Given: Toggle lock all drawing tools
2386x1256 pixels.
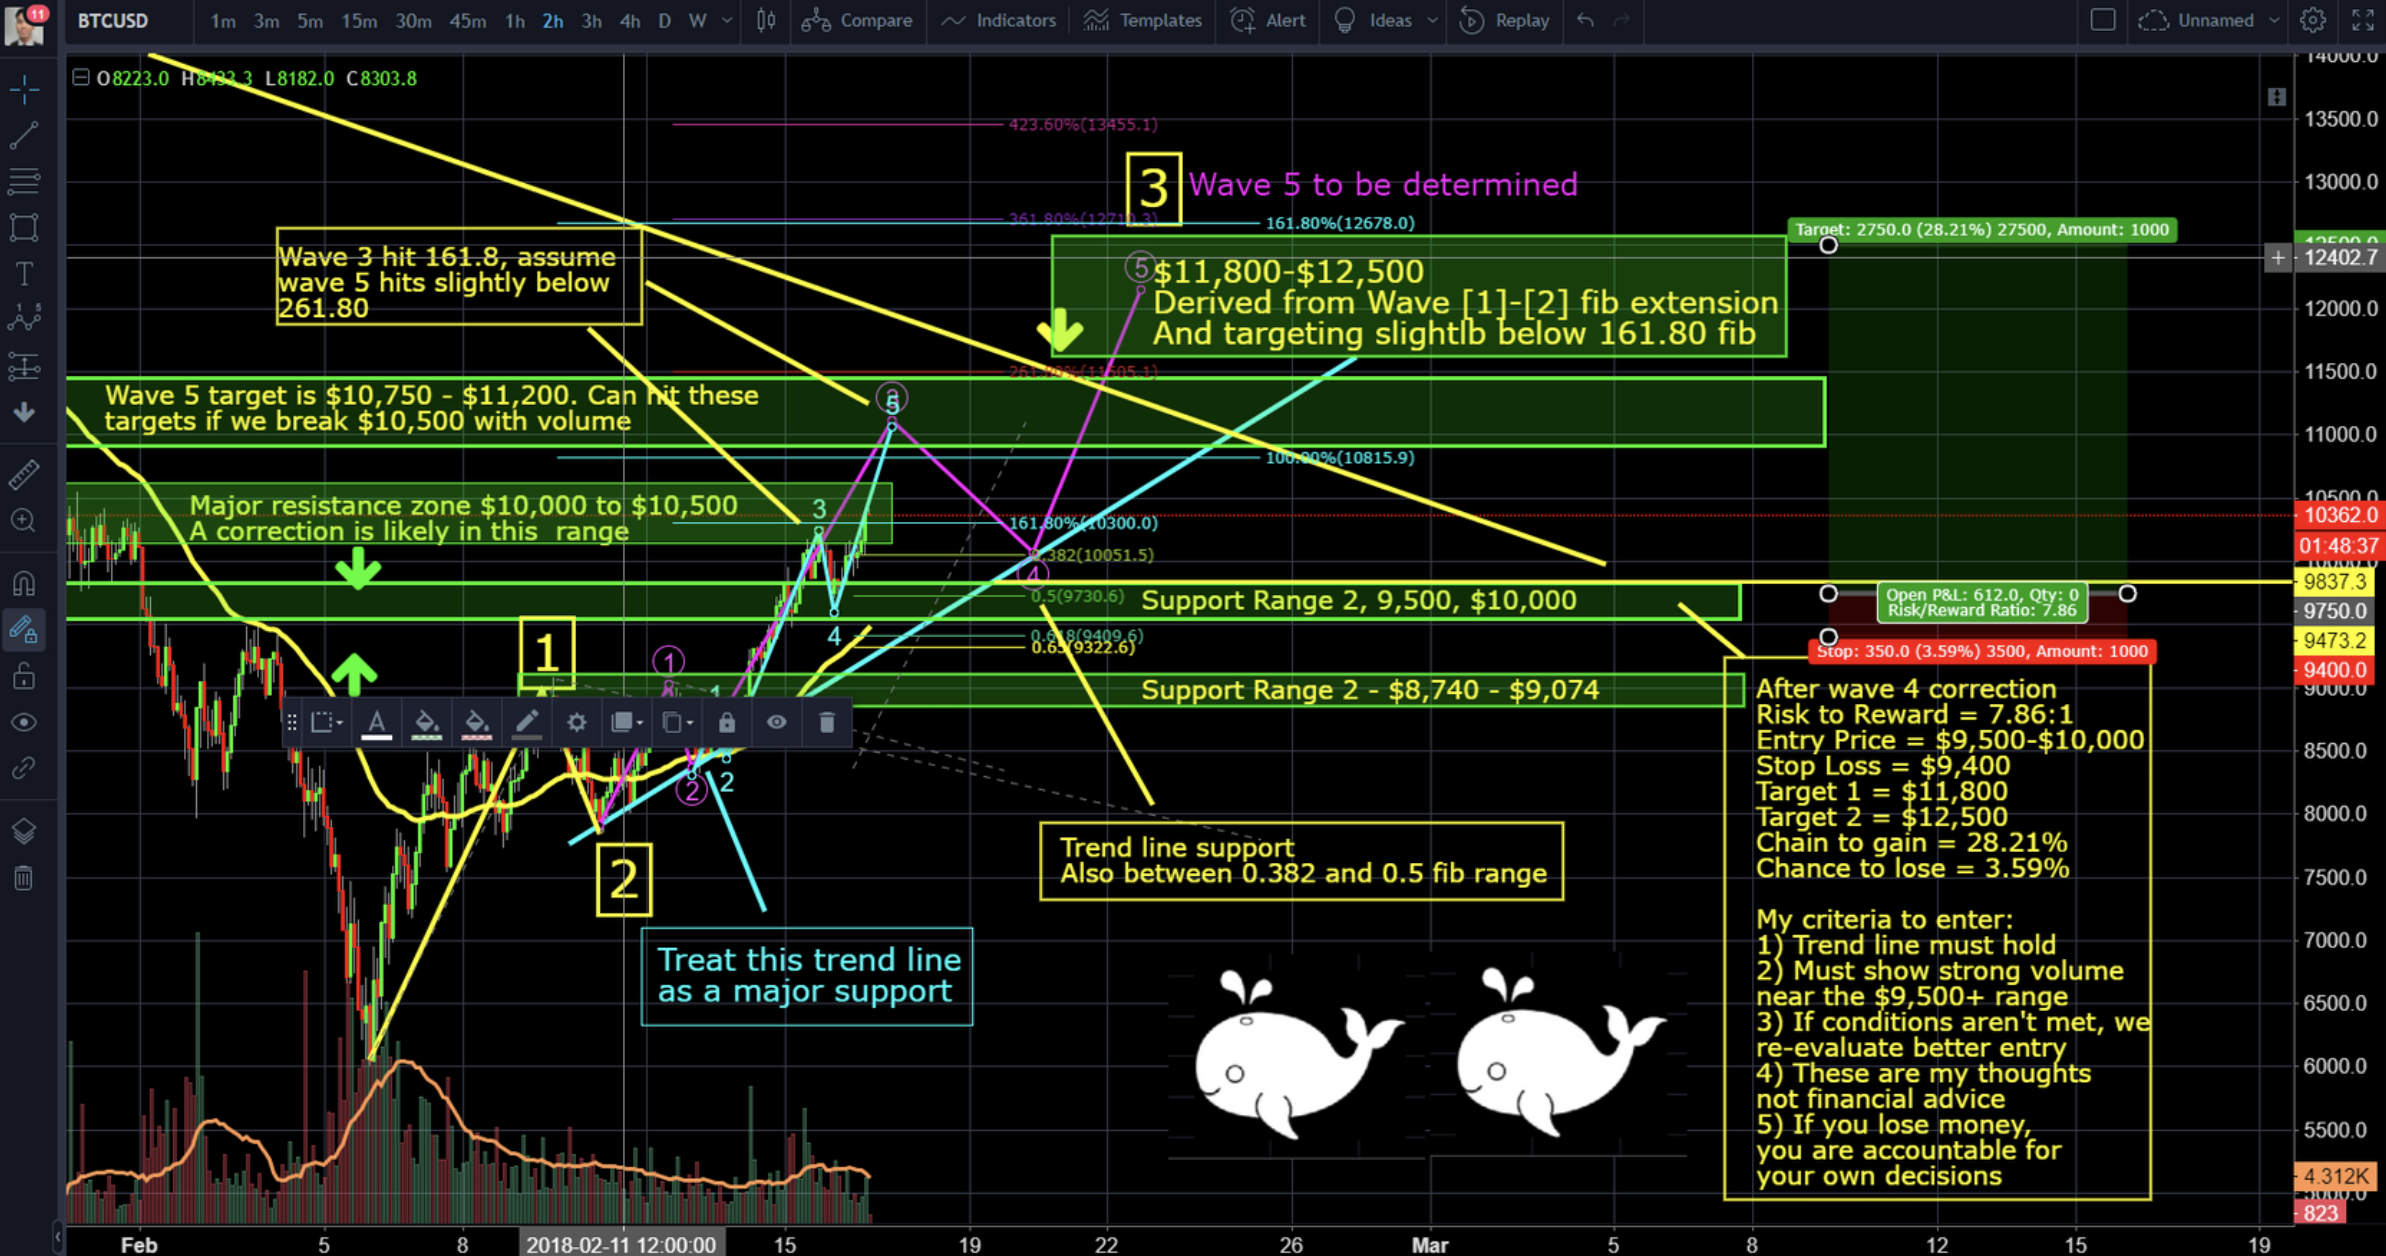Looking at the screenshot, I should (24, 677).
